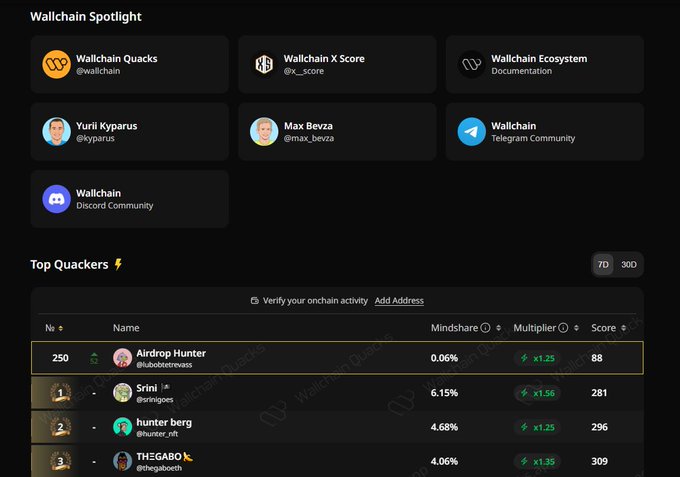Click the Wallchain X Score logo icon

point(264,64)
